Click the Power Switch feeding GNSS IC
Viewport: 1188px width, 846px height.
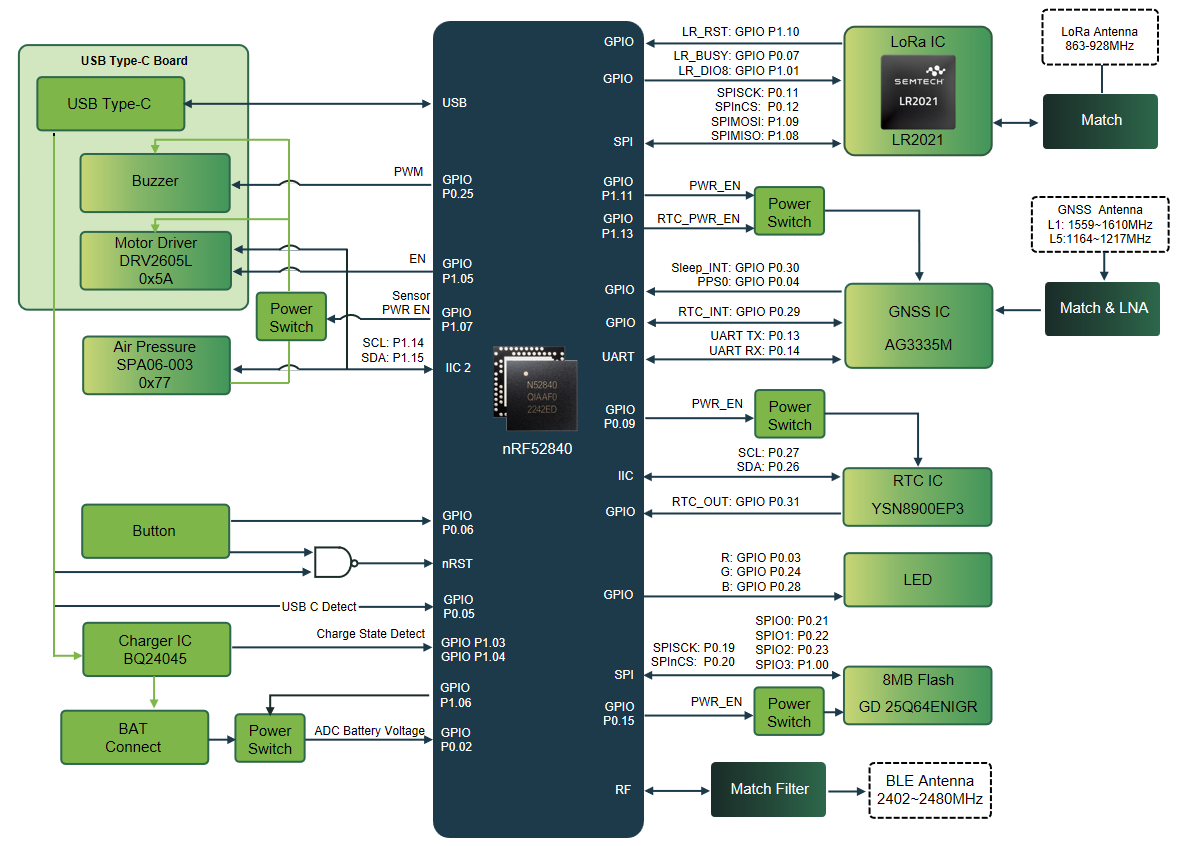coord(789,211)
